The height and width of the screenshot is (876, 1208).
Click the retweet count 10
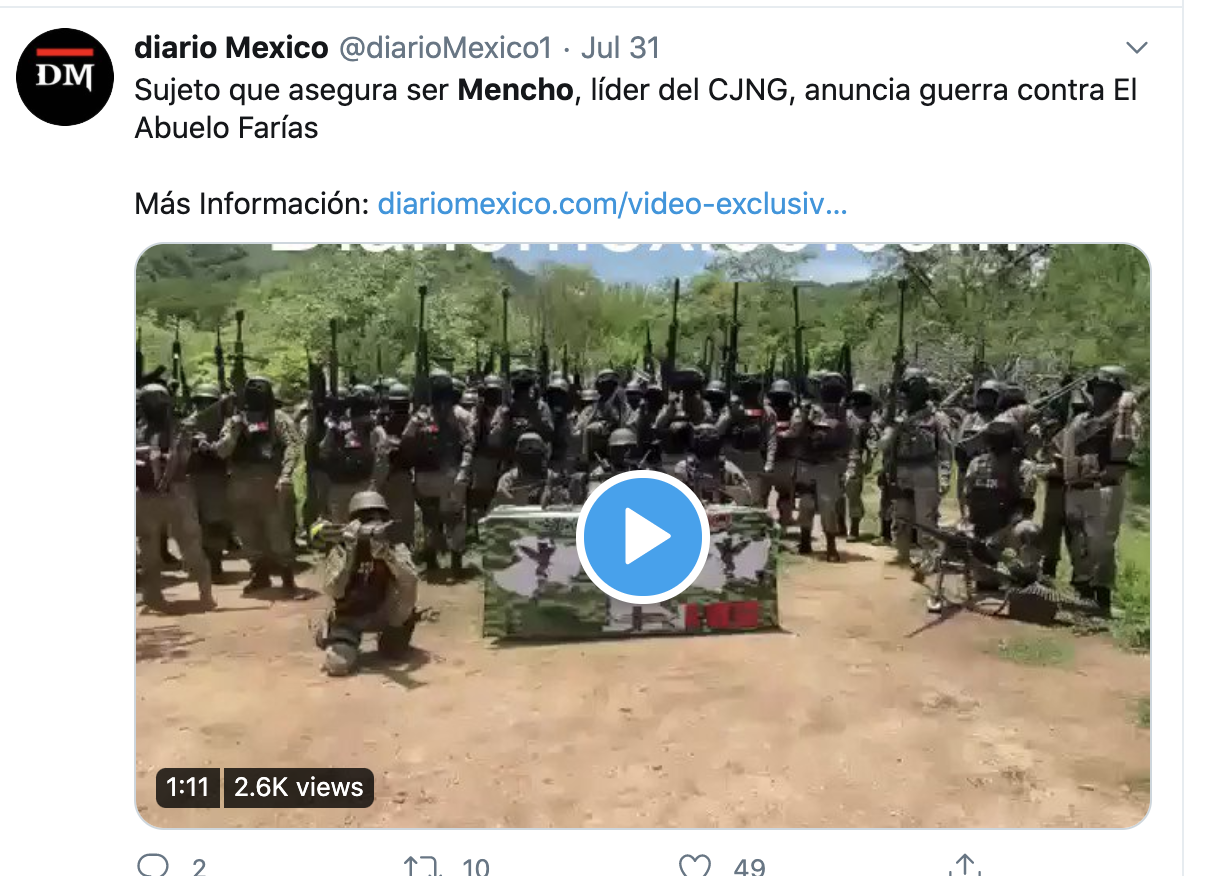[474, 867]
